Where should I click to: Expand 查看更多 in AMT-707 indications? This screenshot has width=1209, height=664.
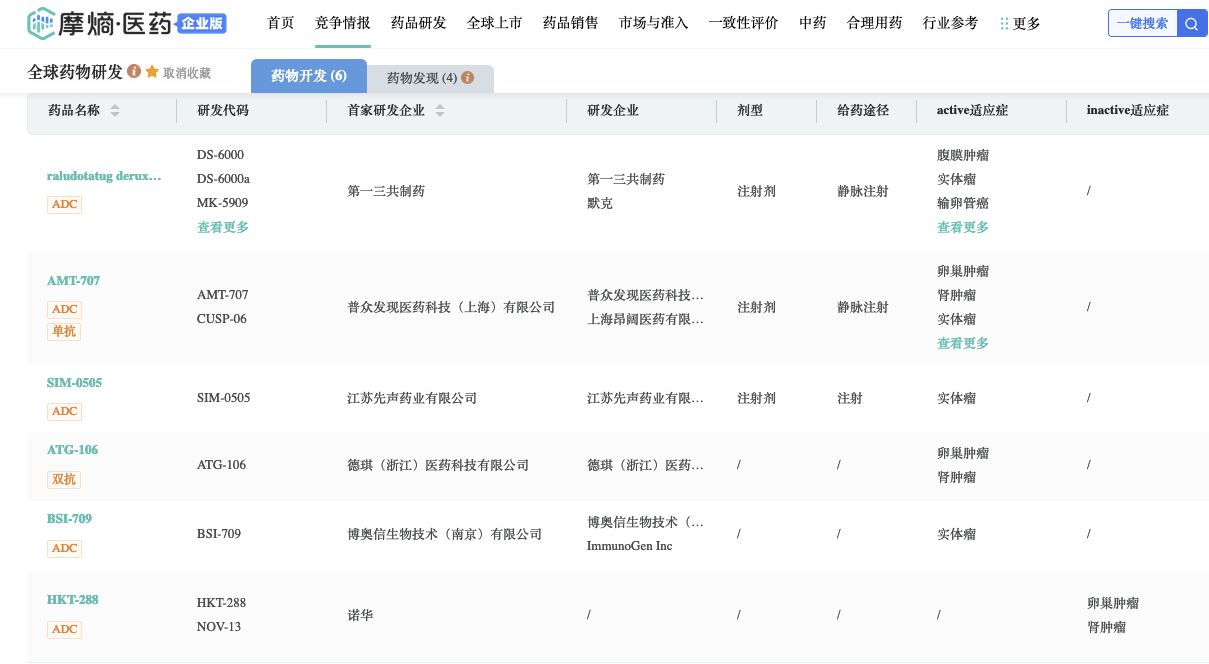(963, 343)
